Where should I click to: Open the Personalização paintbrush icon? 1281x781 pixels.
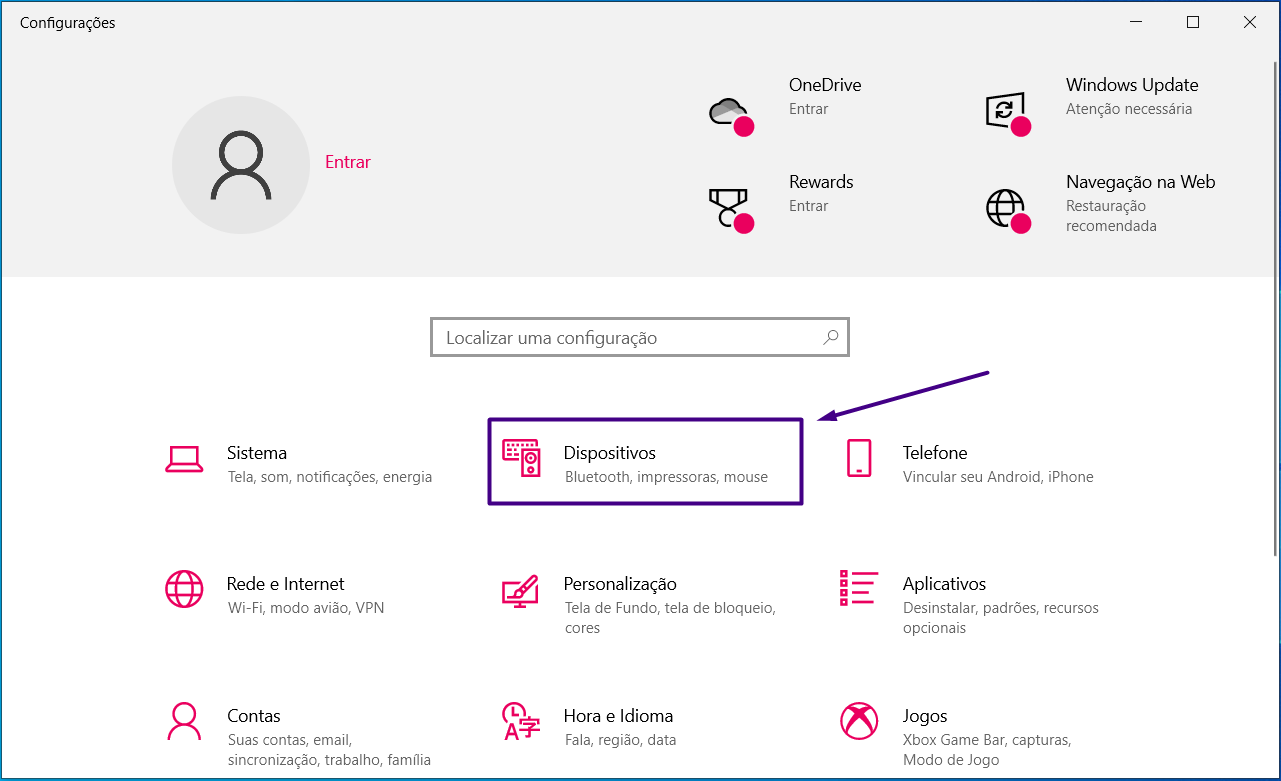[520, 590]
